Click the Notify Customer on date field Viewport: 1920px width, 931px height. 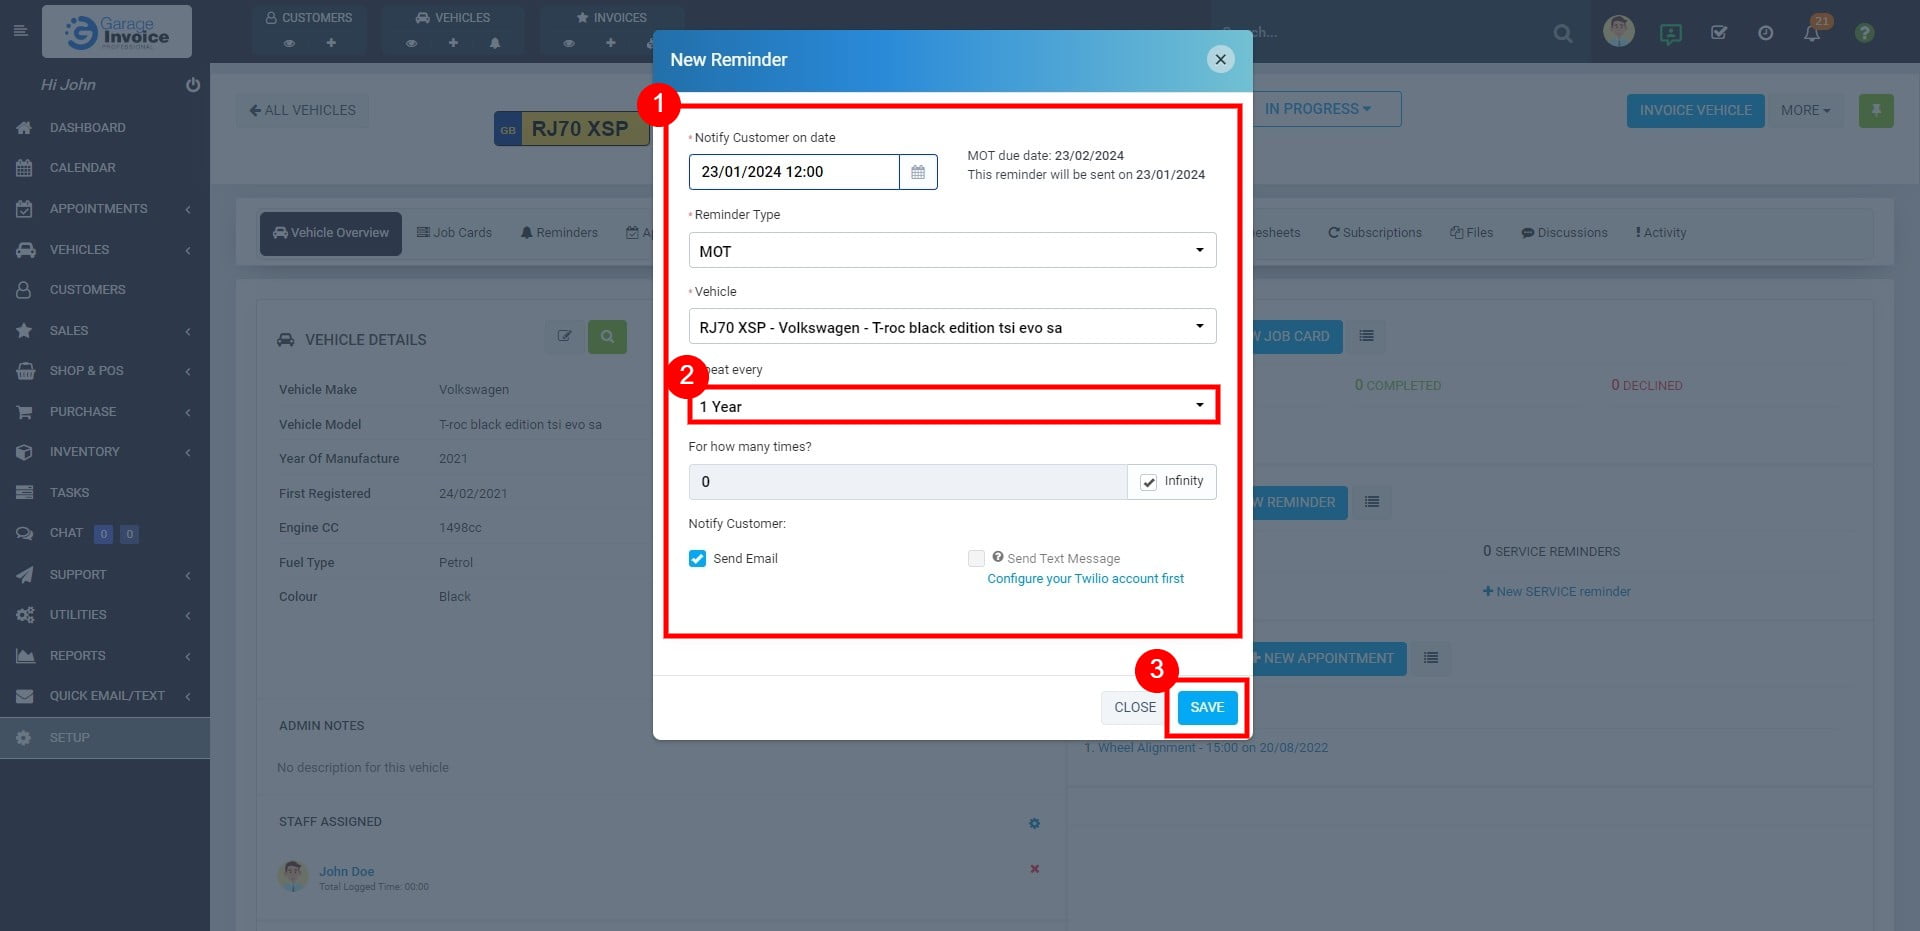pos(795,171)
